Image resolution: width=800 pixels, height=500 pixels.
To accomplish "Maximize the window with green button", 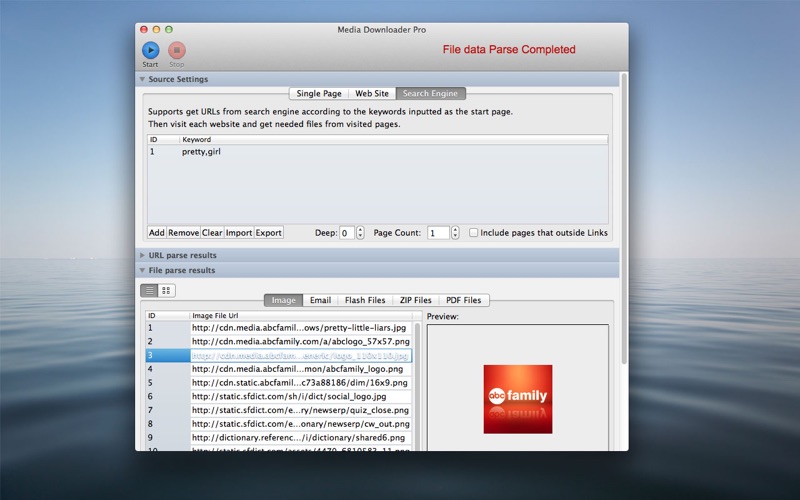I will pos(169,30).
